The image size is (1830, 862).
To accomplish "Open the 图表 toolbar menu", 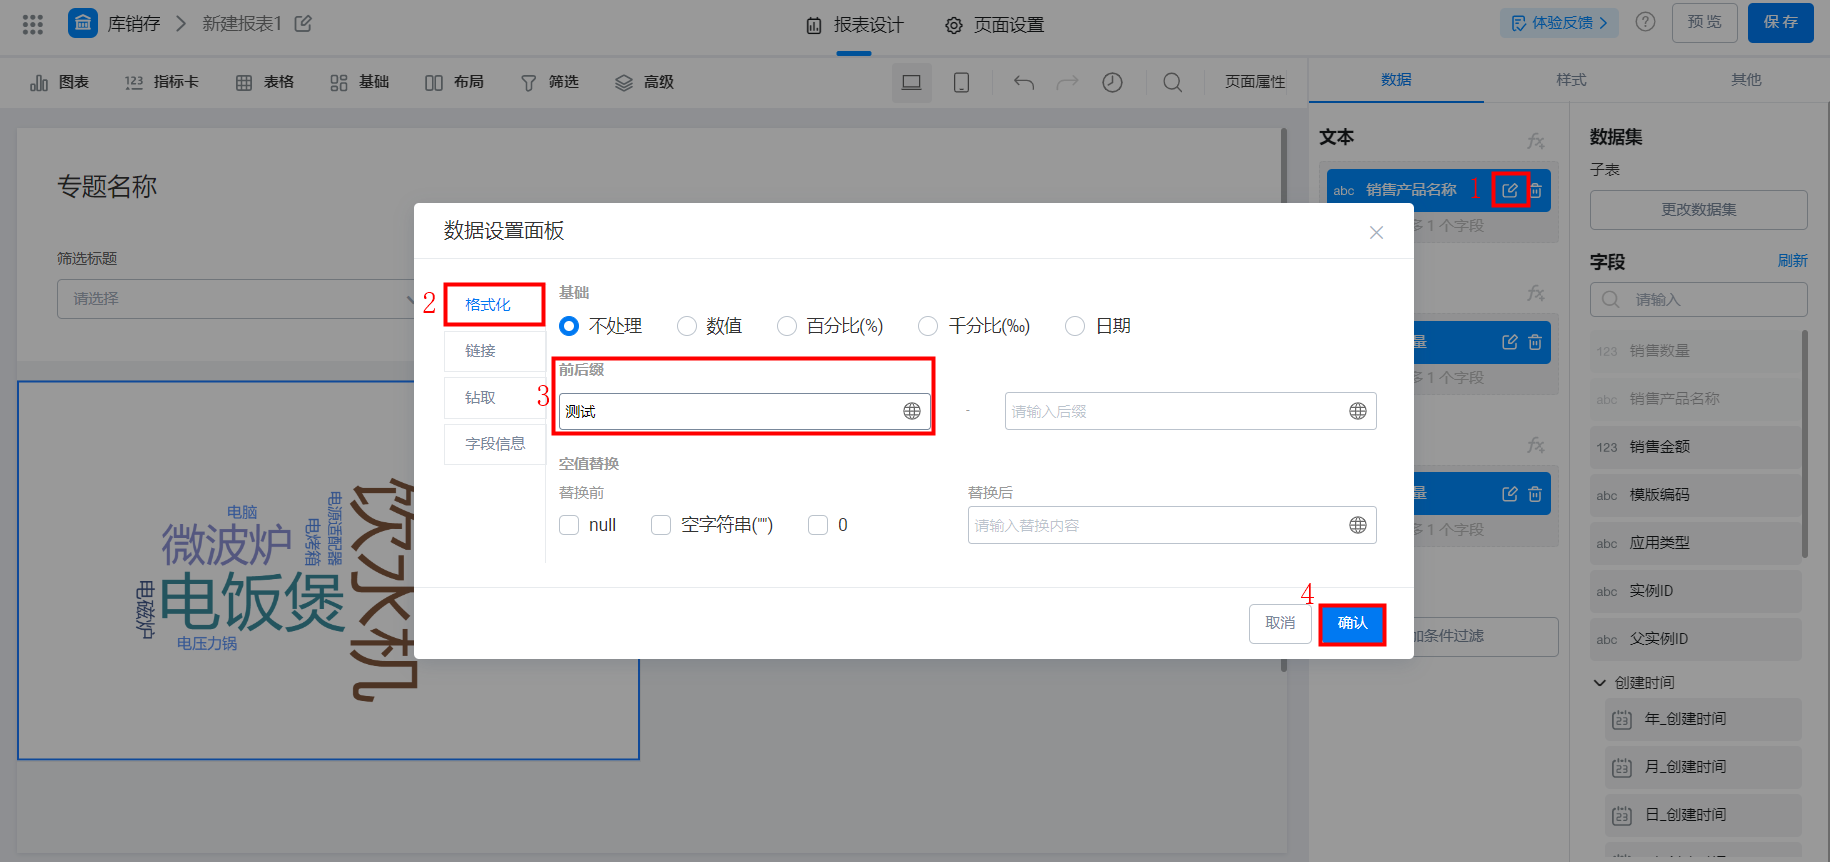I will point(60,82).
